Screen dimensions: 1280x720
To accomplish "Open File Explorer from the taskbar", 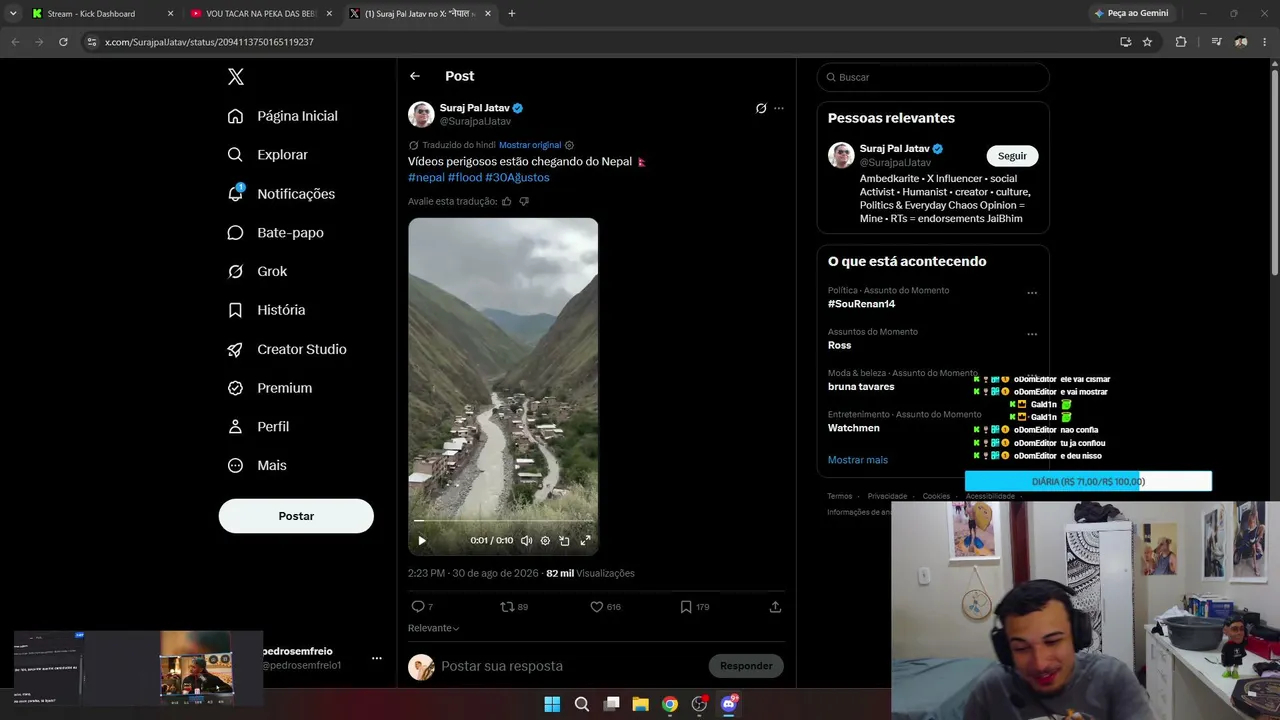I will pos(640,704).
